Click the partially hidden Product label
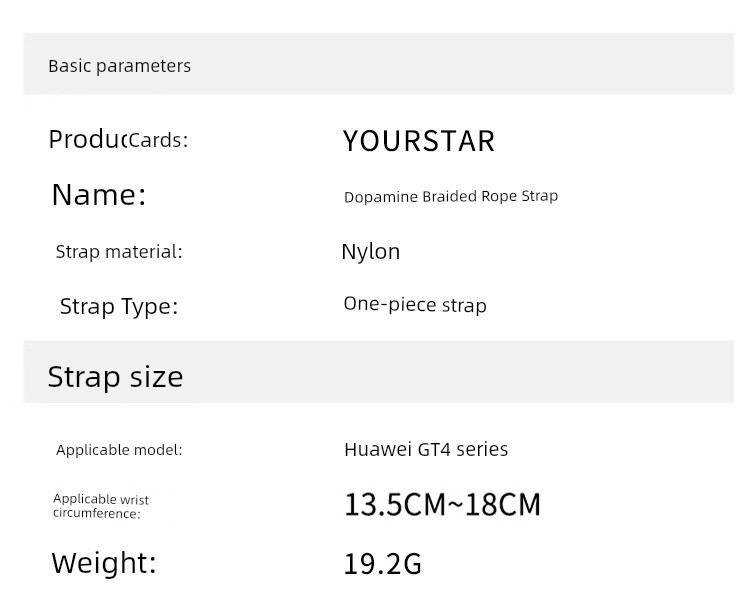The image size is (750, 597). pos(87,140)
